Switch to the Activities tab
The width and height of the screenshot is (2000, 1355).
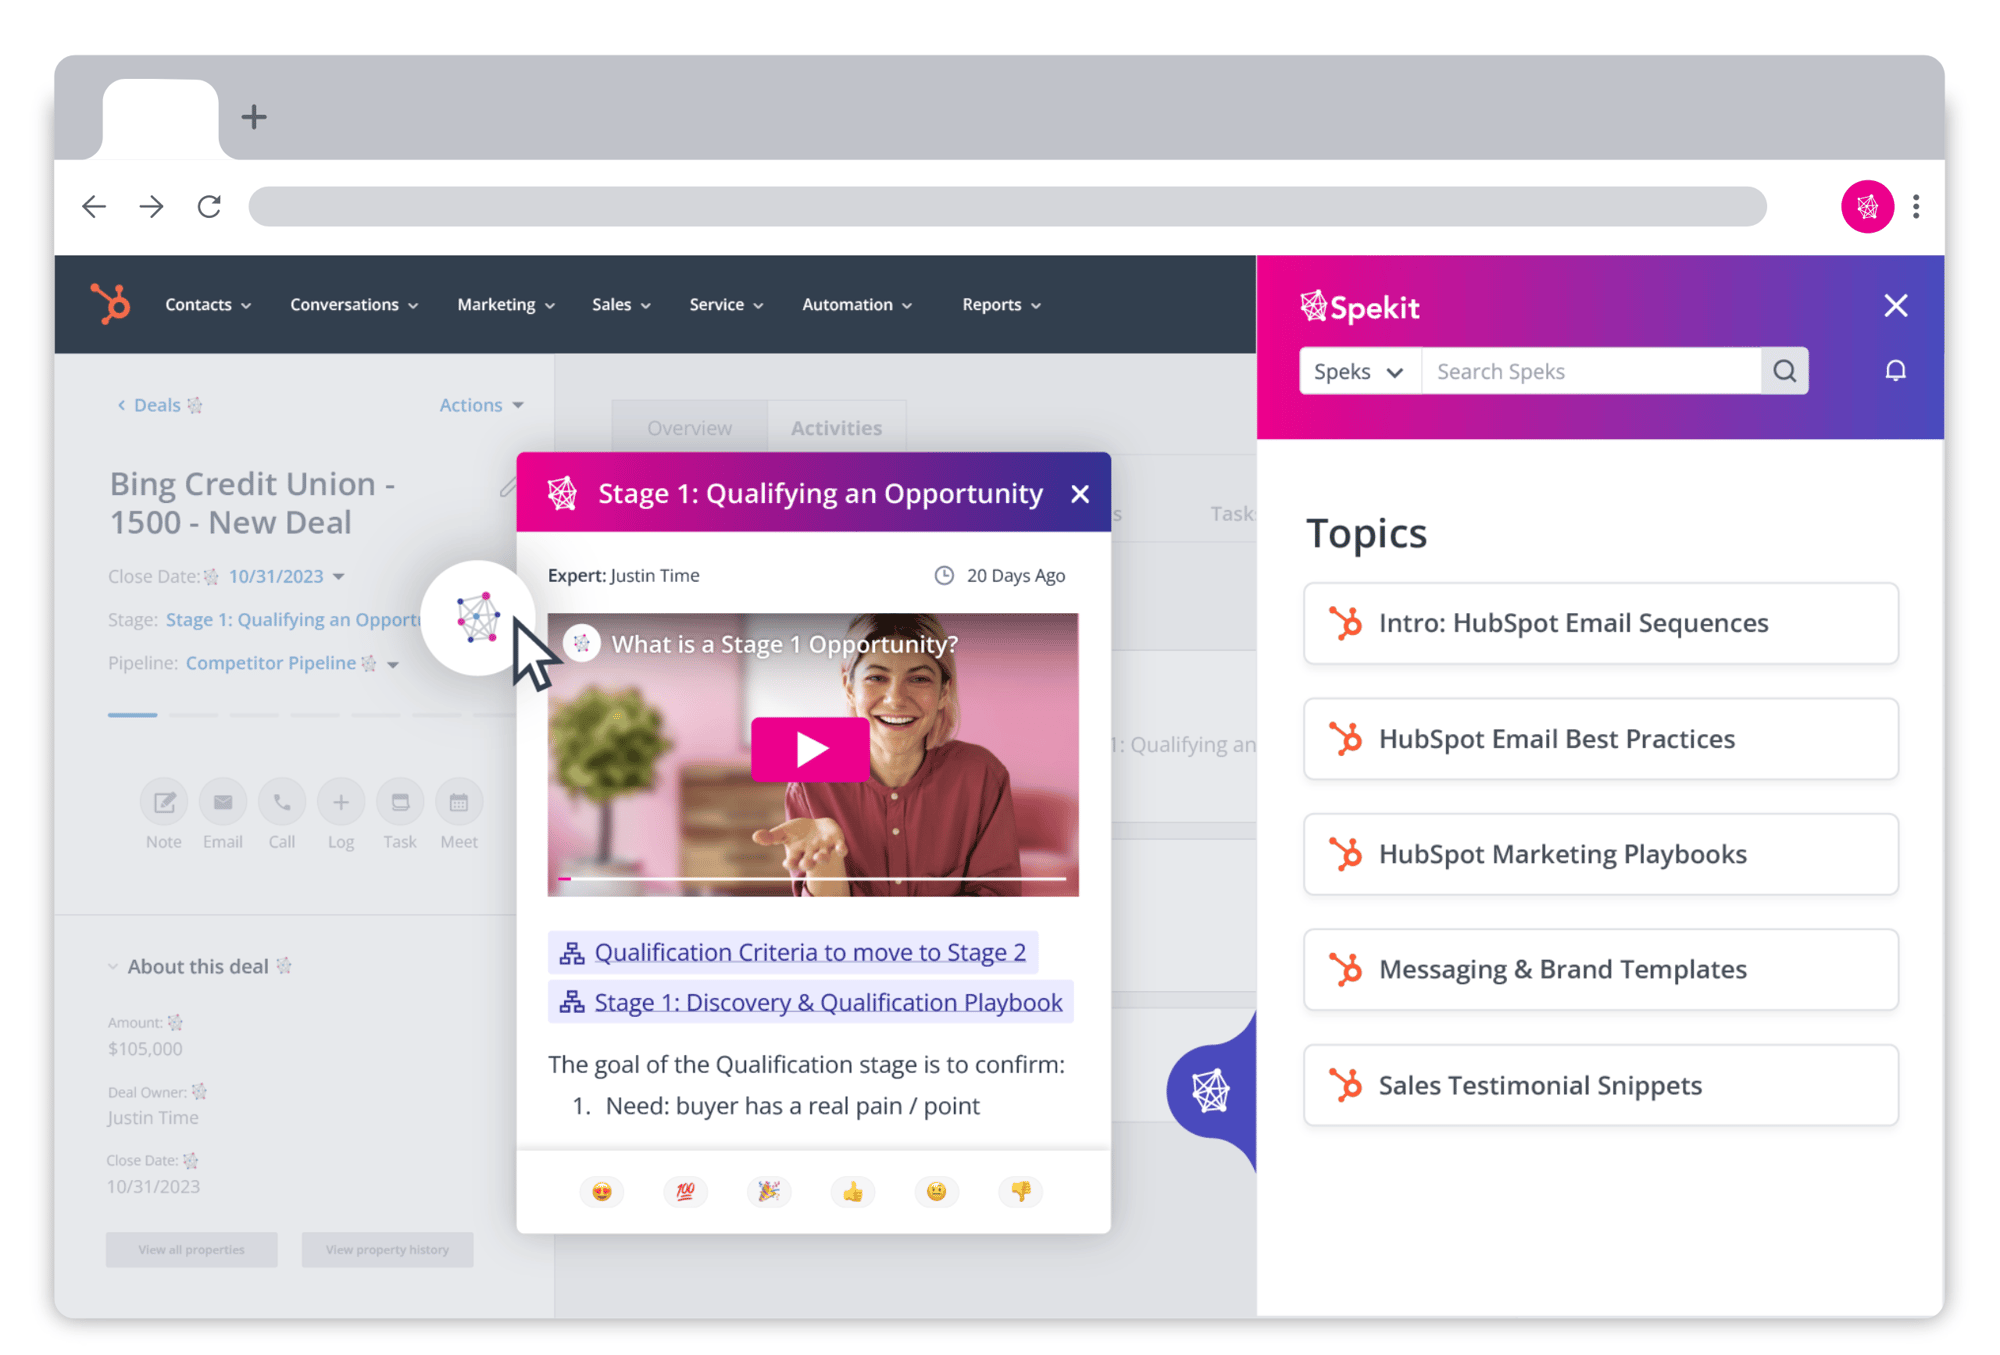pyautogui.click(x=836, y=427)
